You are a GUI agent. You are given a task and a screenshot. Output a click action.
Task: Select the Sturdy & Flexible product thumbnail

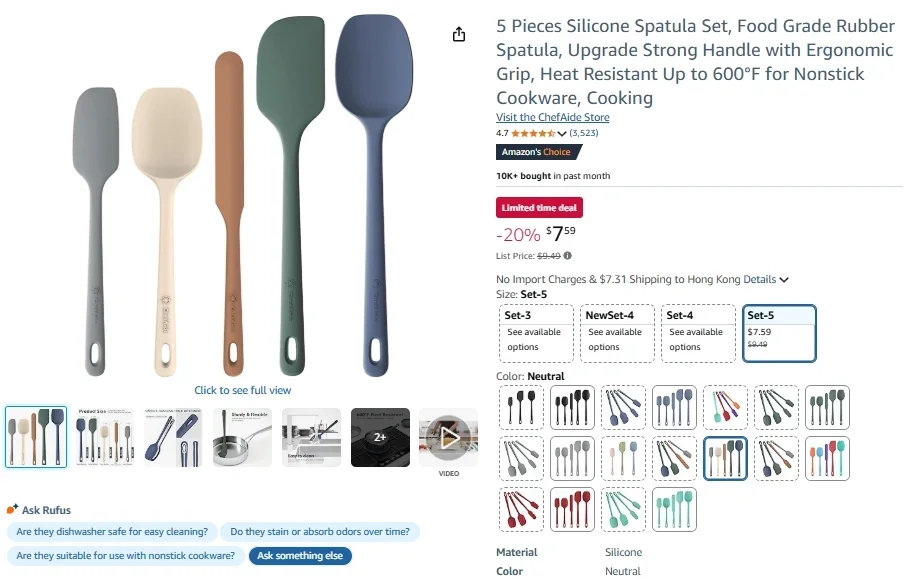click(243, 437)
